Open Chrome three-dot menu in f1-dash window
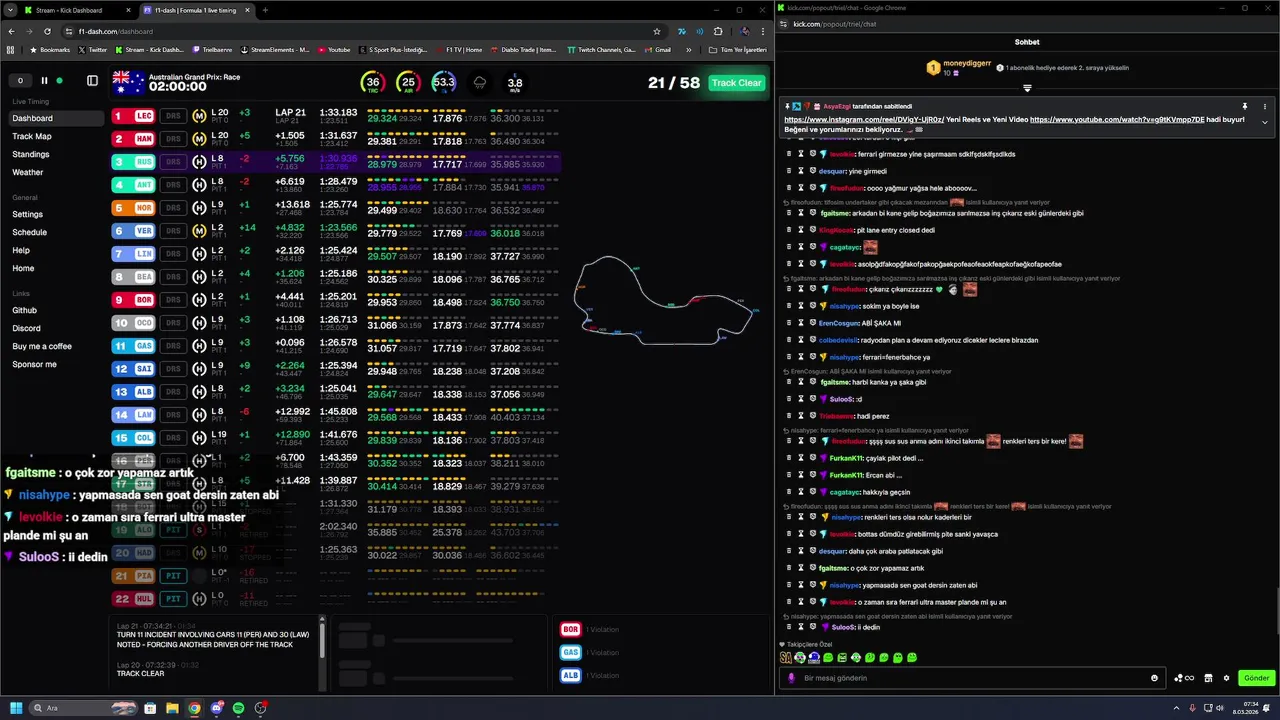 [763, 31]
